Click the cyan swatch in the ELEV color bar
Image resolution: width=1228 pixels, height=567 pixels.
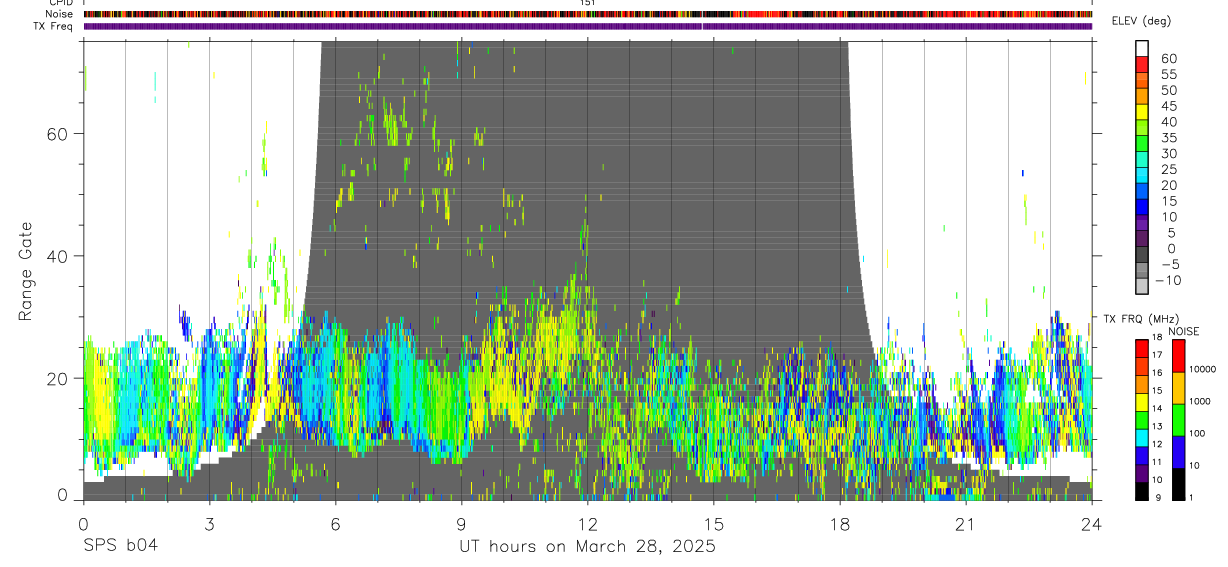[x=1142, y=175]
